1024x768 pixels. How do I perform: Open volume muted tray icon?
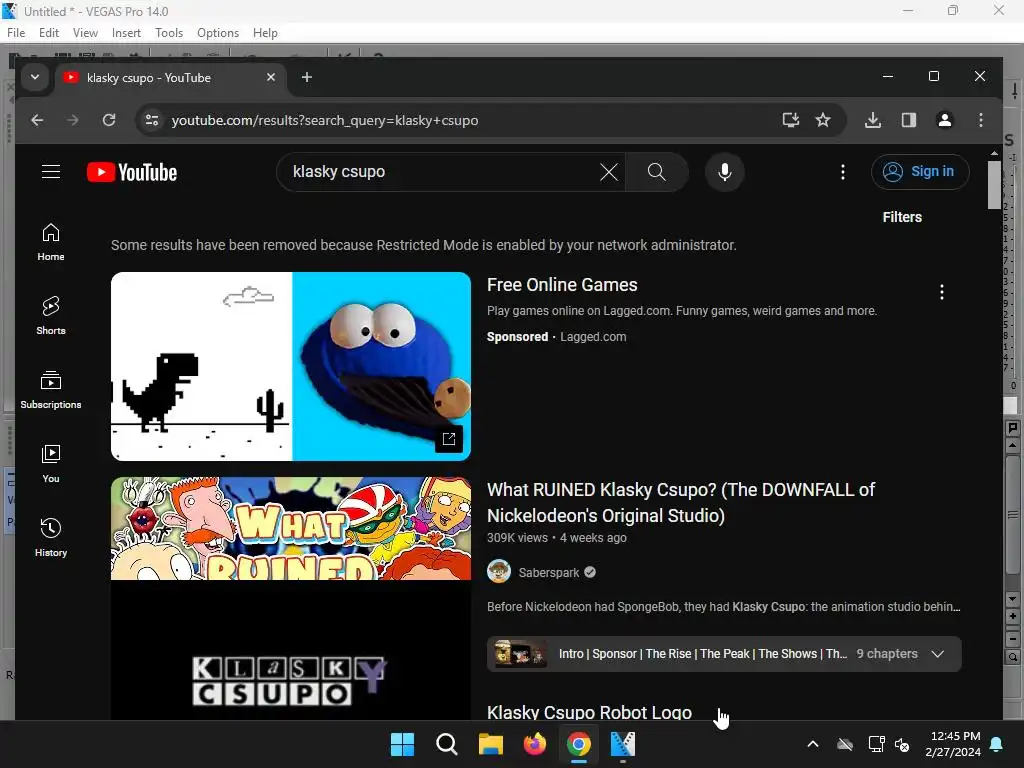(x=903, y=744)
